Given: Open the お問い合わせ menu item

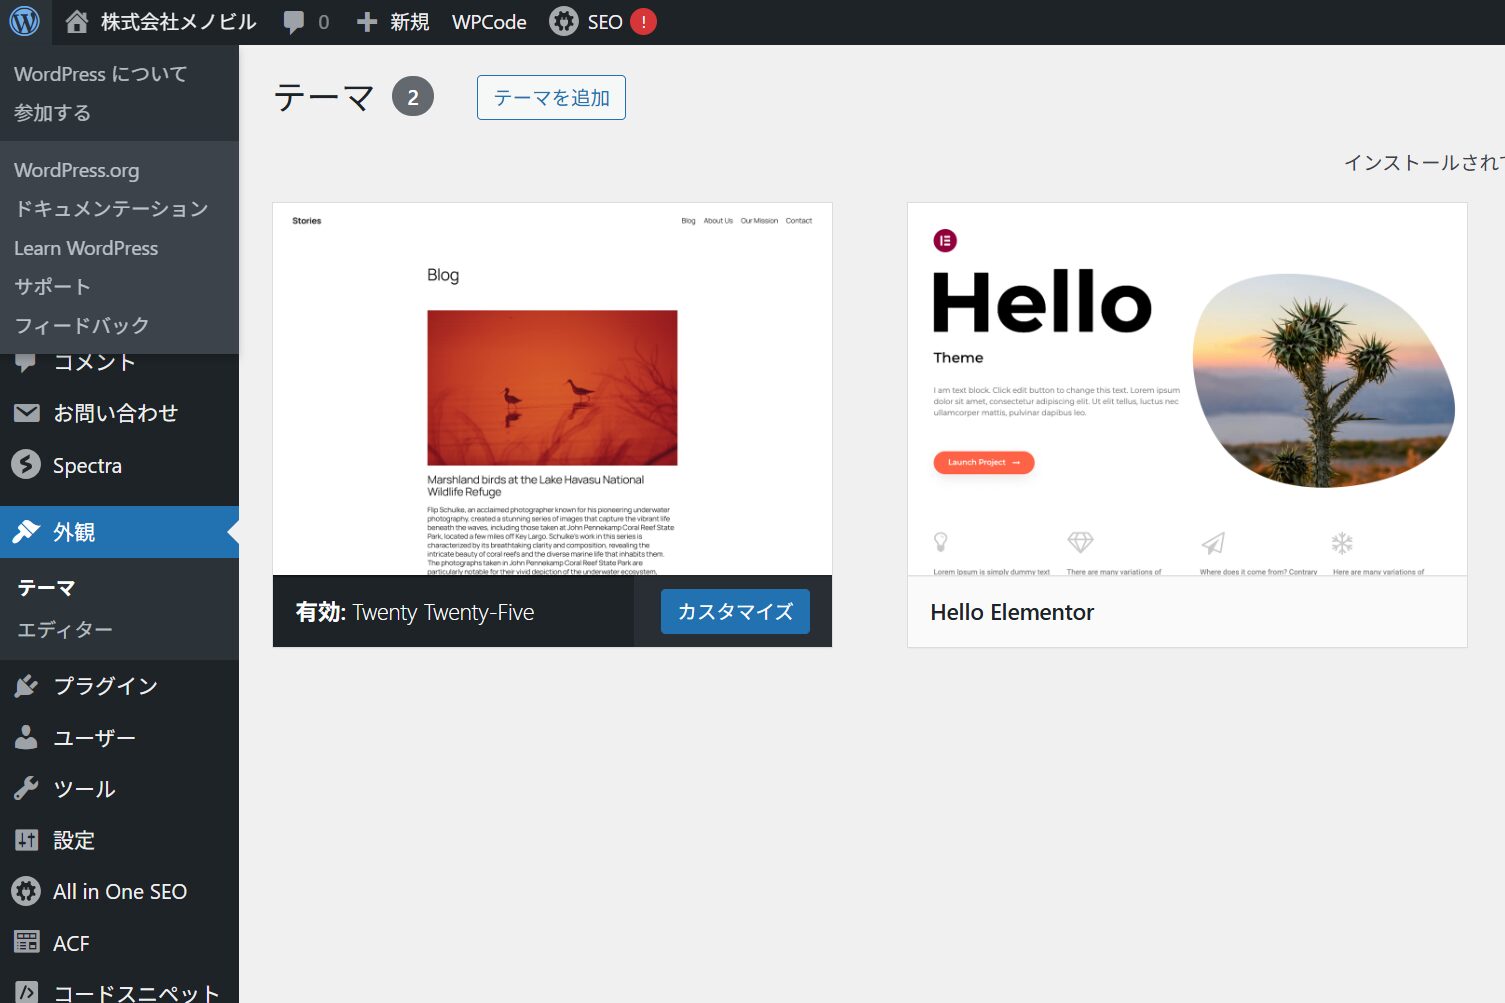Looking at the screenshot, I should (115, 413).
